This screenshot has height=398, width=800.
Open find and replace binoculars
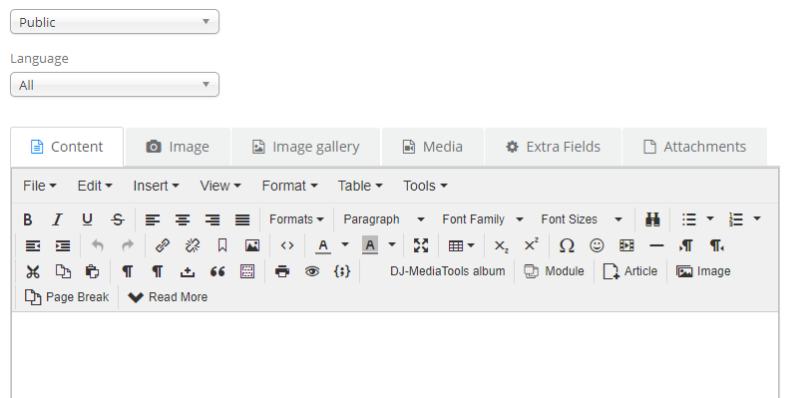(652, 219)
